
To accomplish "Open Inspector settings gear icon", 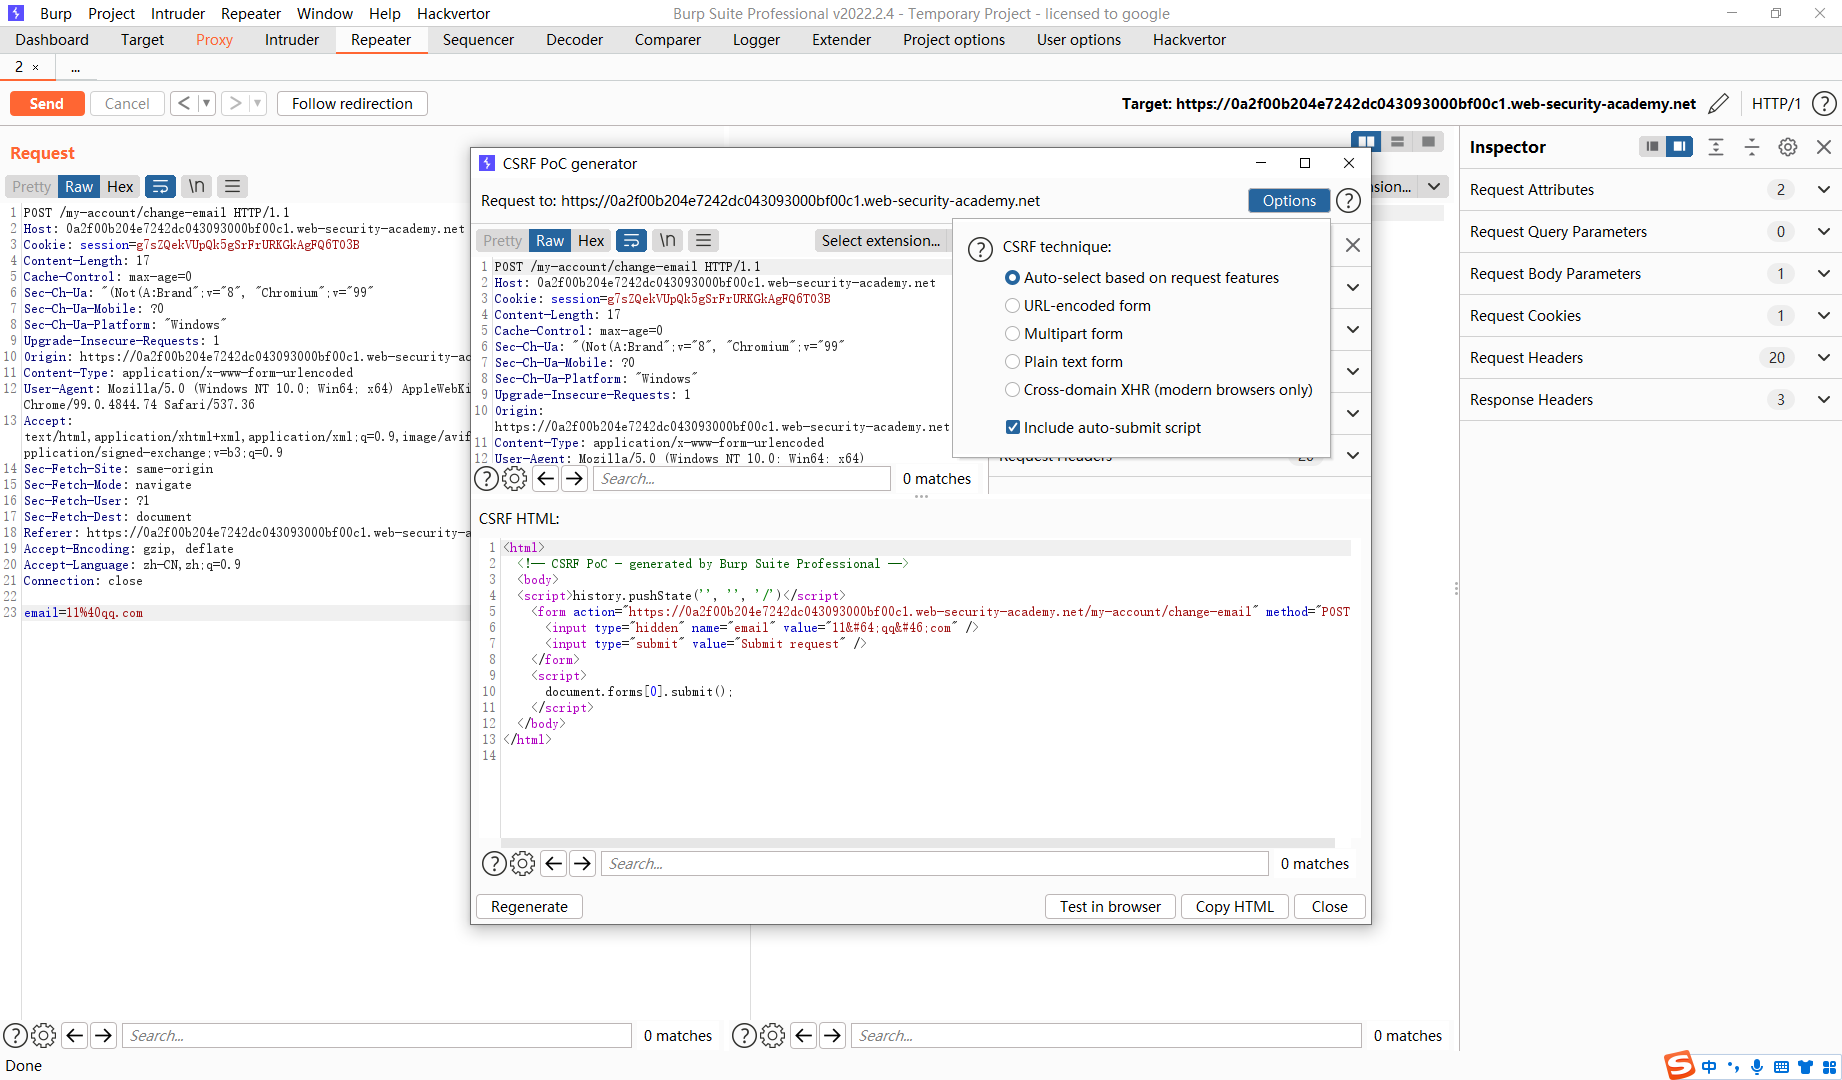I will pyautogui.click(x=1788, y=147).
